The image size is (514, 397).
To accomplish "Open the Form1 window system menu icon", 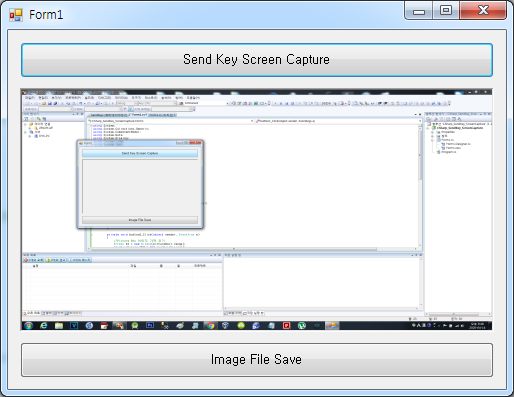I will pos(16,15).
